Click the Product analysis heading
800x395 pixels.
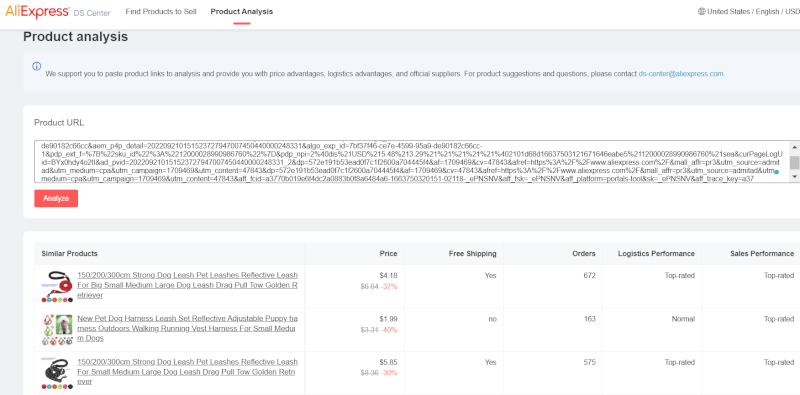(x=76, y=37)
